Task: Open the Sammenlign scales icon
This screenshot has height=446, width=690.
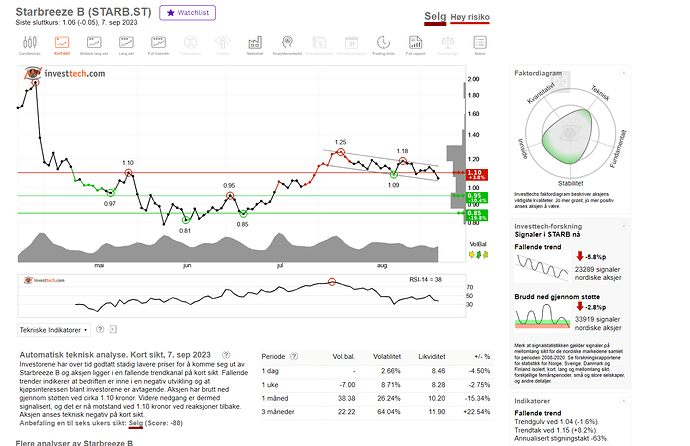Action: (448, 45)
